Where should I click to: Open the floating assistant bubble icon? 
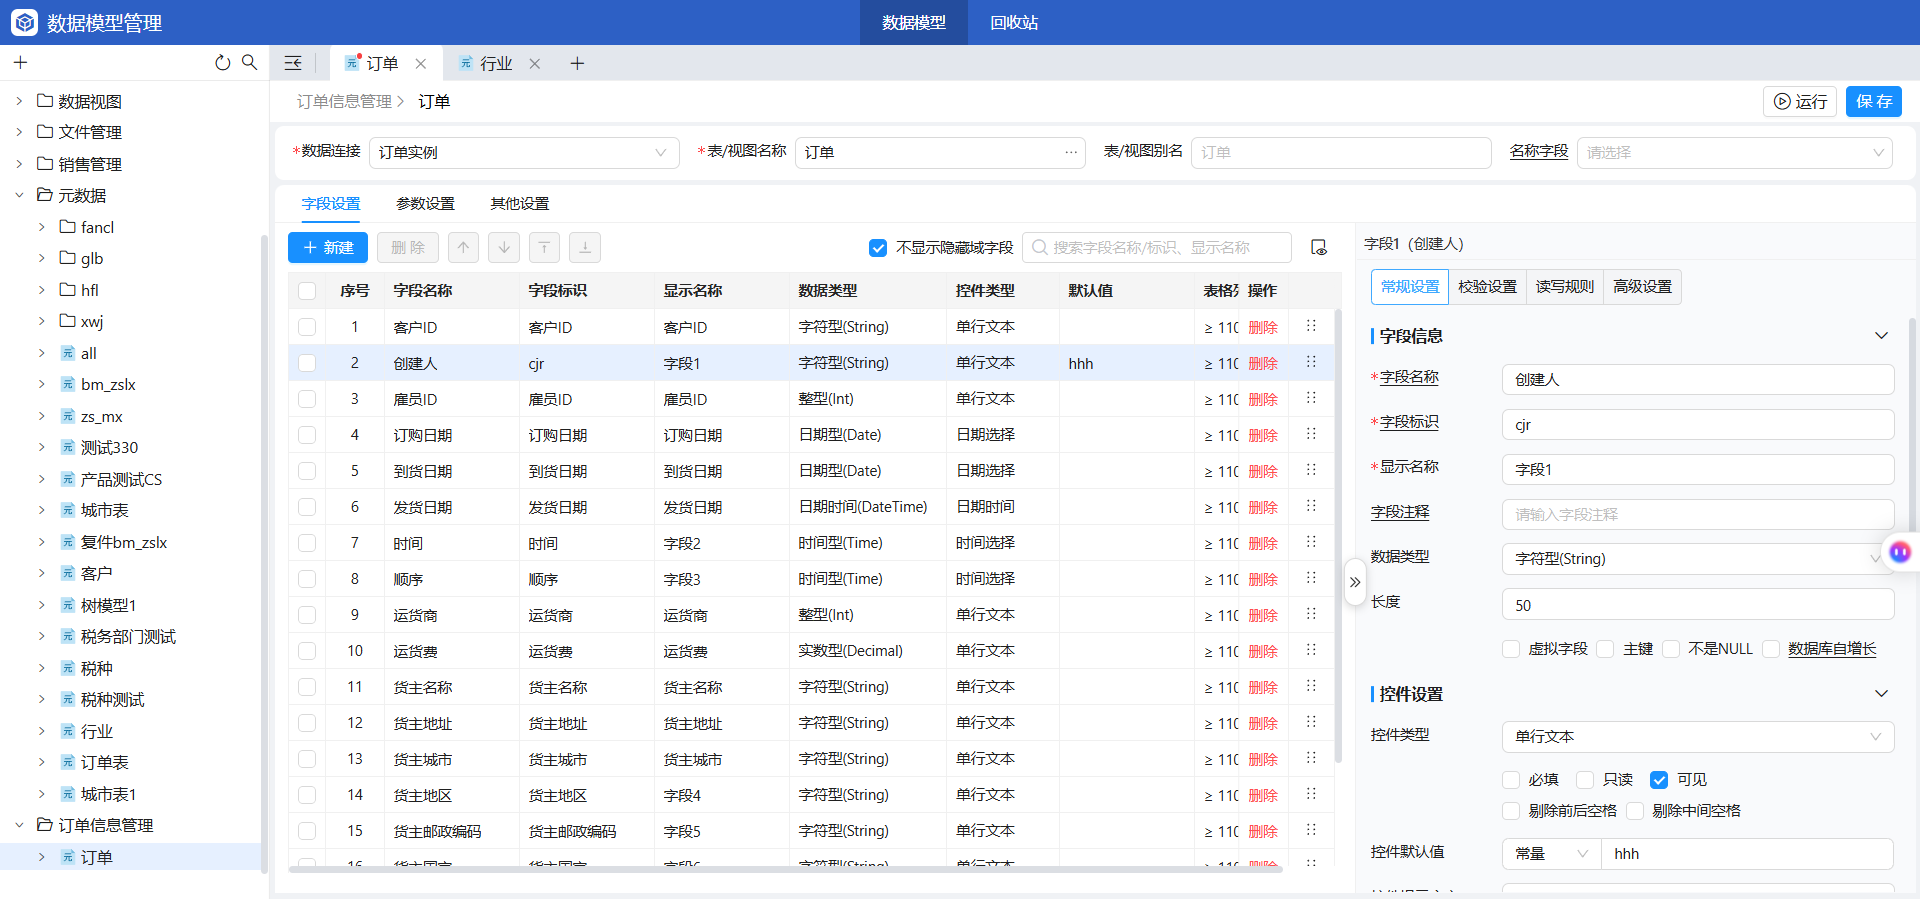tap(1900, 552)
